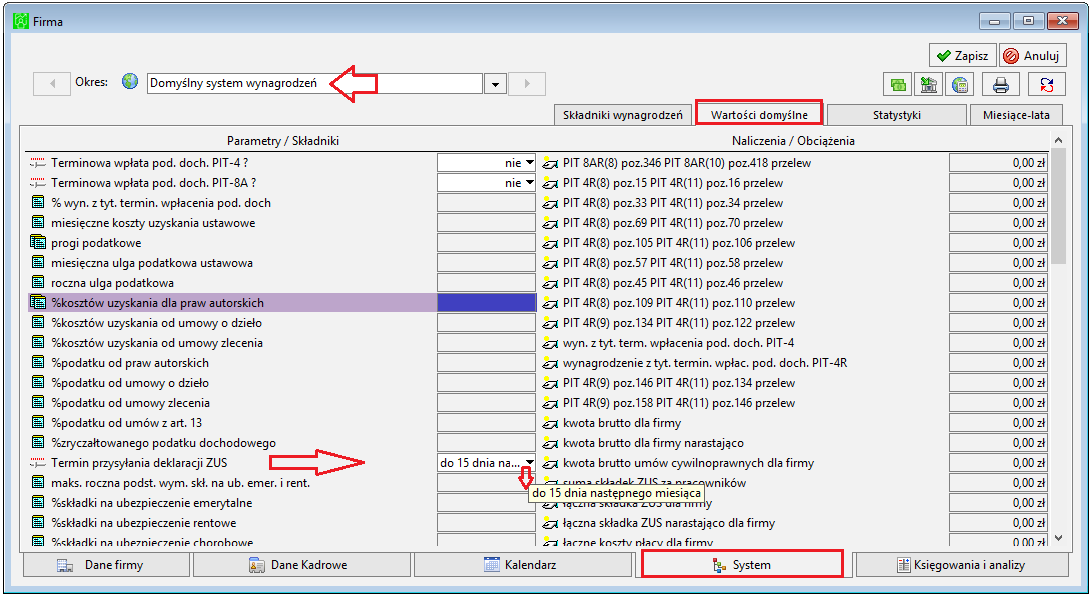The width and height of the screenshot is (1089, 597).
Task: Select row 'miesięczne koszty uzyskania ustawowe'
Action: click(233, 223)
